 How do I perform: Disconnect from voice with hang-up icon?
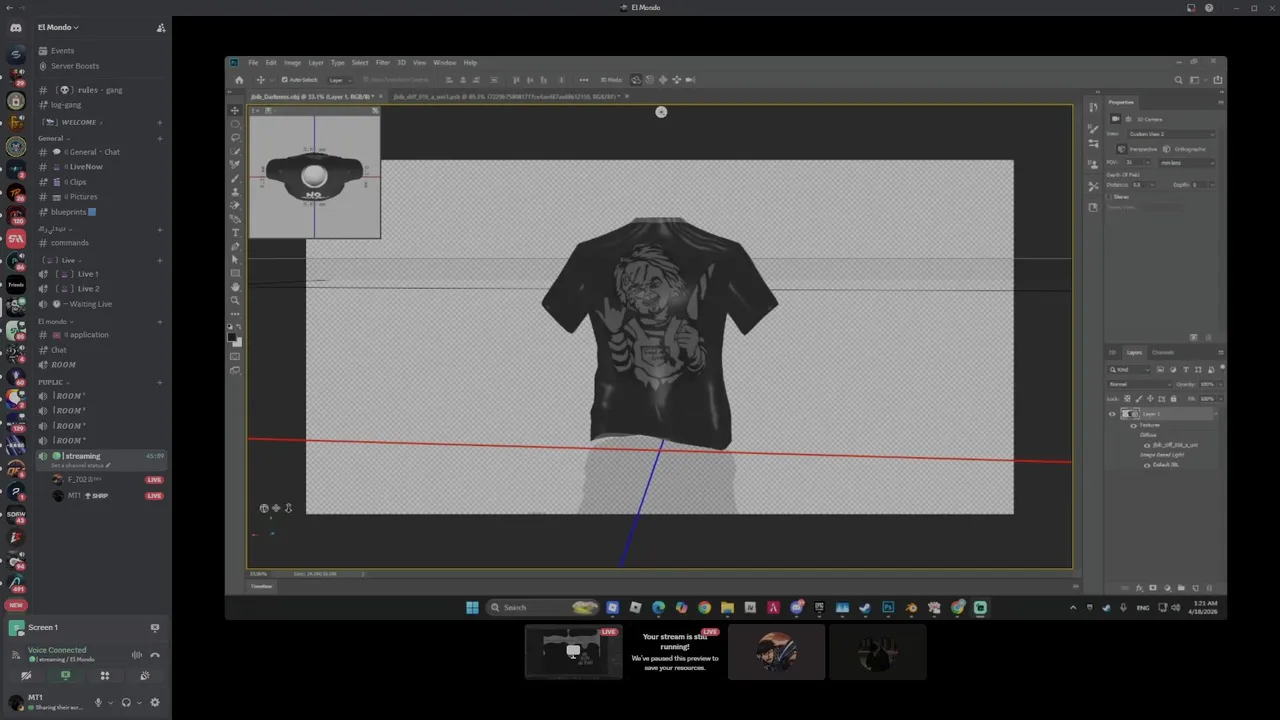point(155,655)
